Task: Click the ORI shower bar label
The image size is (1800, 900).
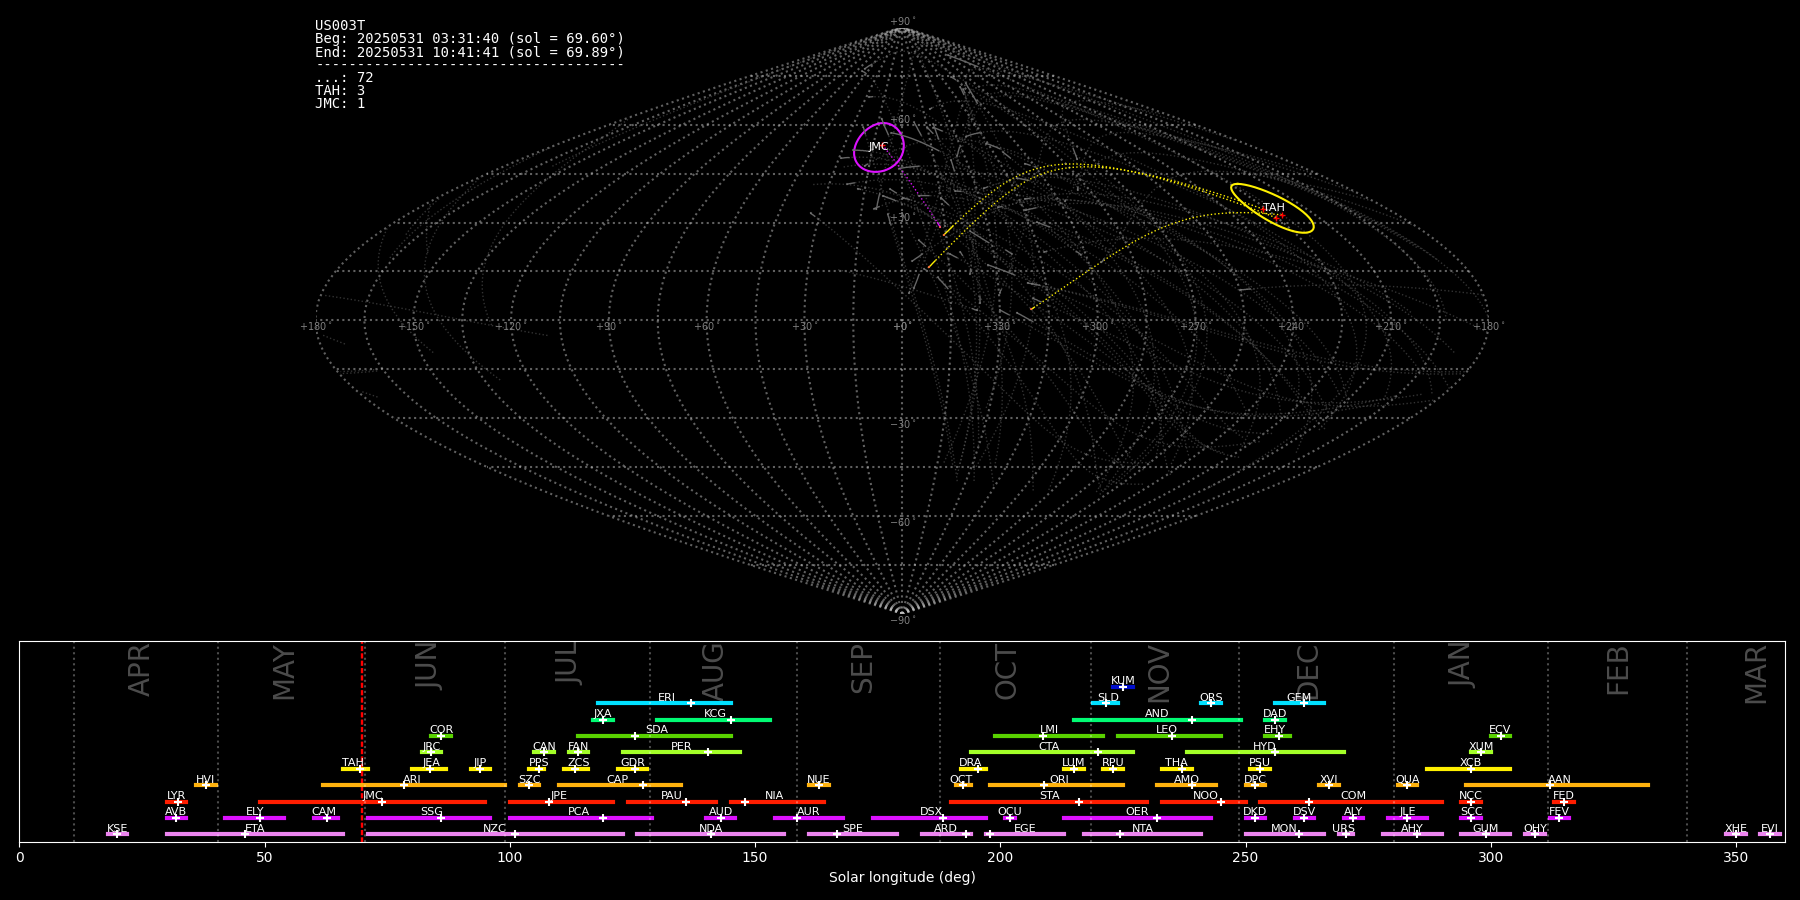Action: click(x=1059, y=780)
